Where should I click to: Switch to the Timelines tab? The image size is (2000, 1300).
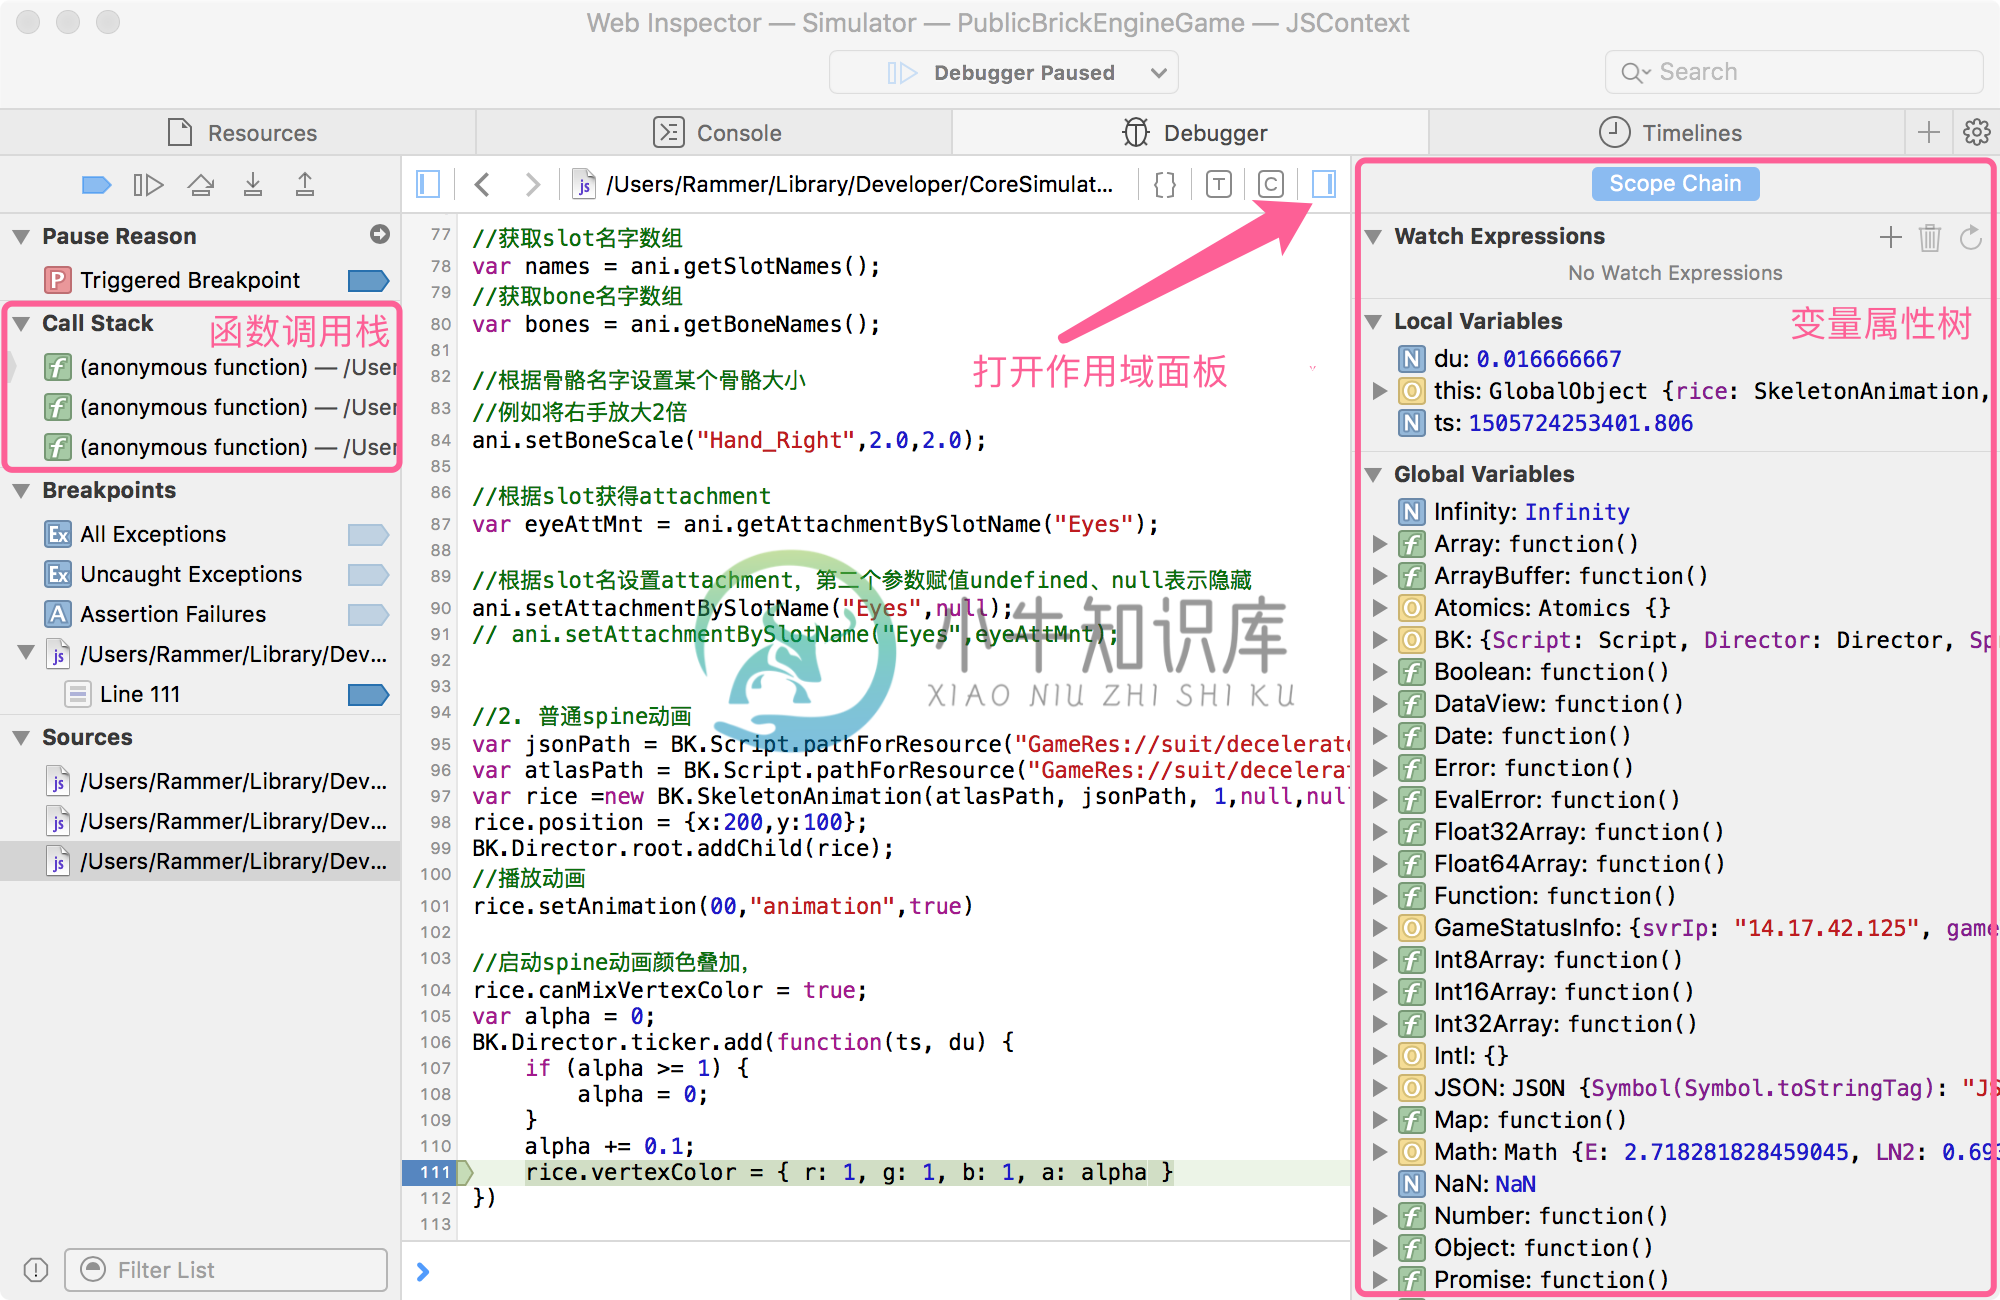1667,132
